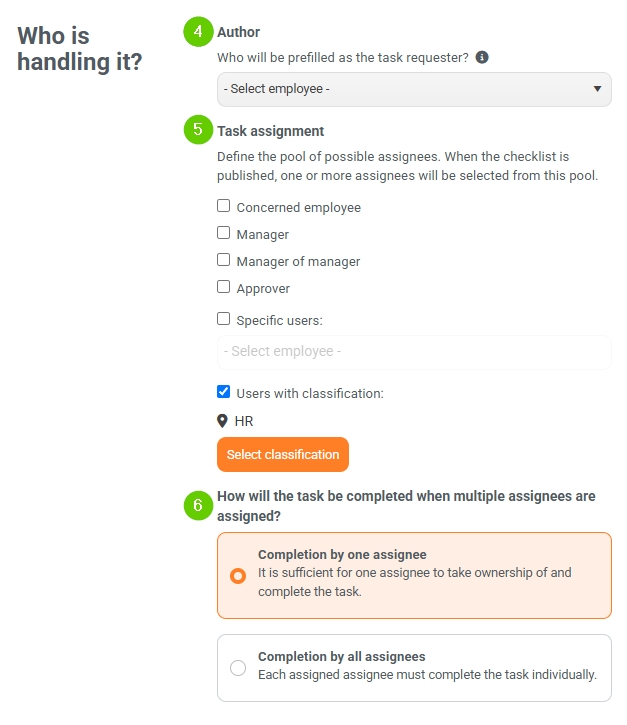
Task: Open the Author Select employee dropdown
Action: [414, 89]
